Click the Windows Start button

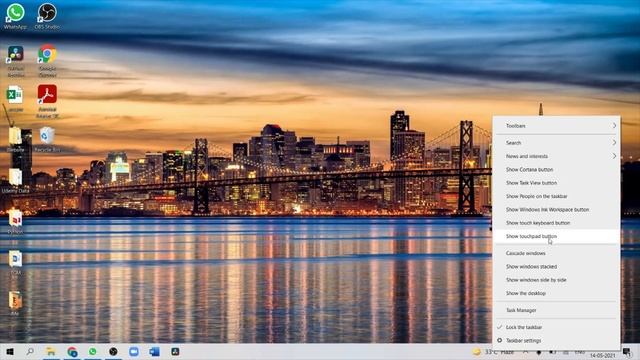tap(10, 351)
